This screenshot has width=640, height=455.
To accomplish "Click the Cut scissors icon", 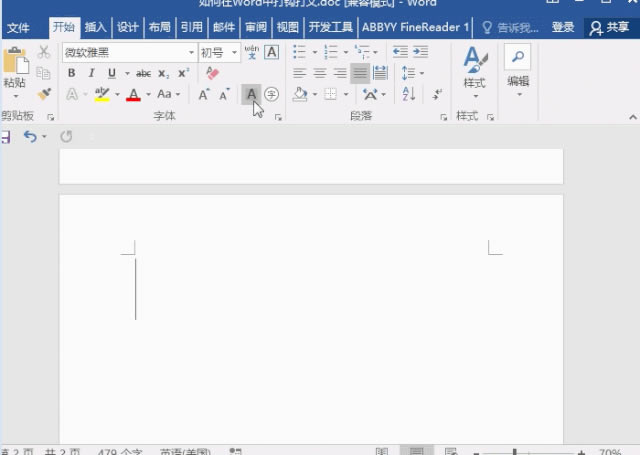I will point(43,52).
